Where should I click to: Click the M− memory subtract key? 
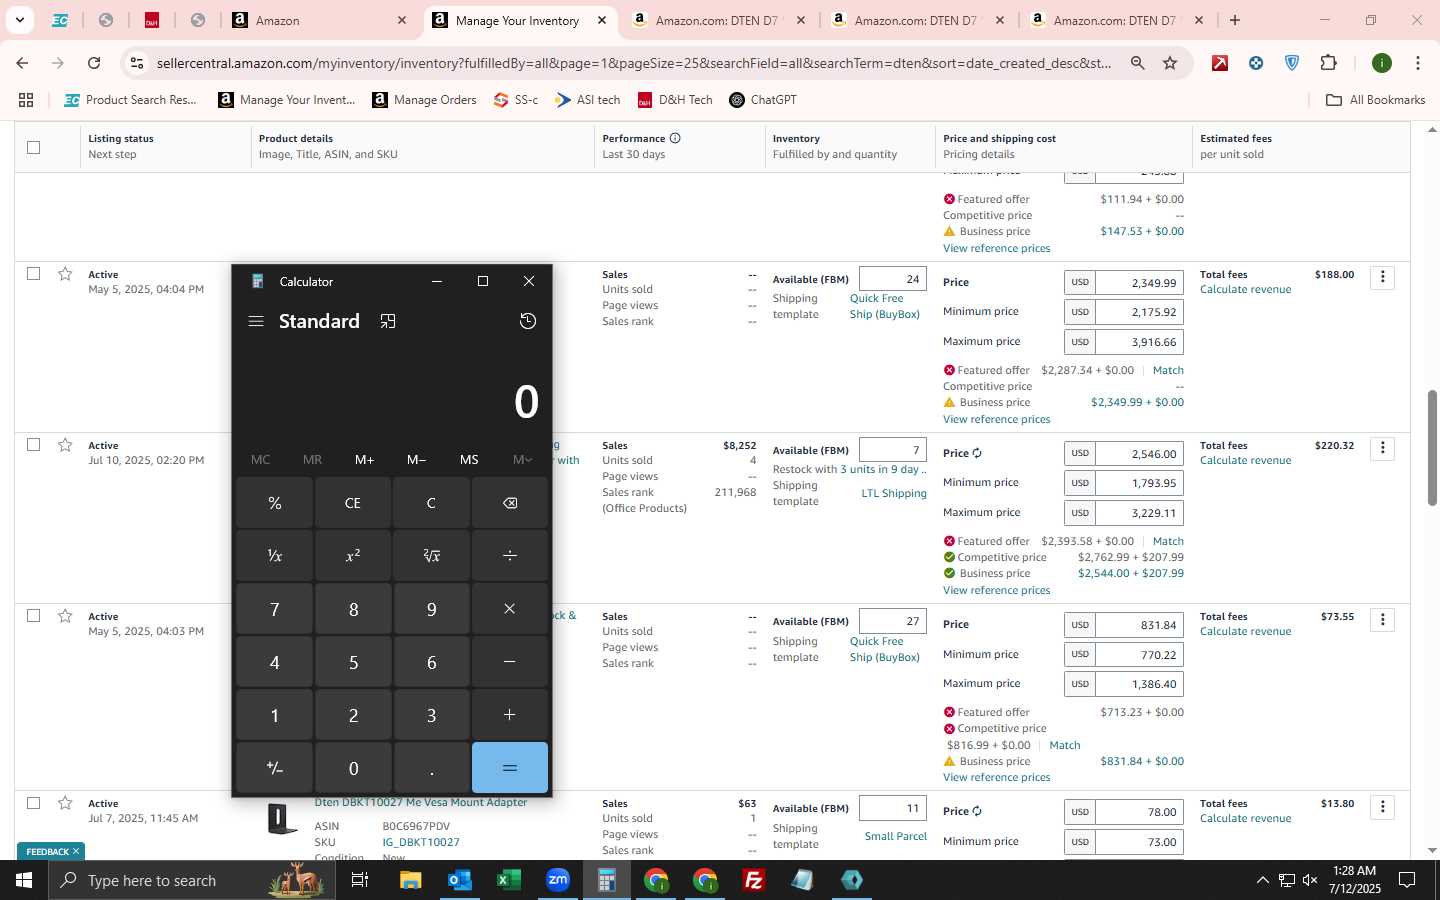416,459
